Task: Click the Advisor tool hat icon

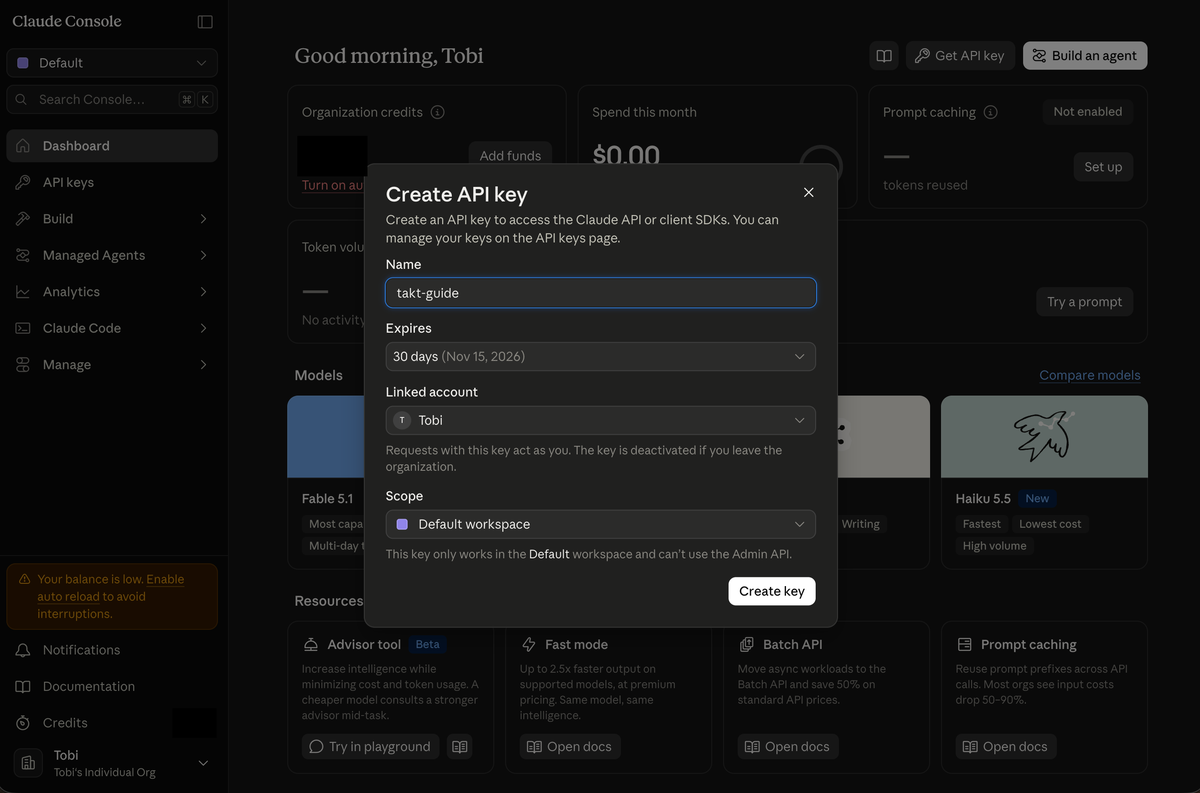Action: 310,645
